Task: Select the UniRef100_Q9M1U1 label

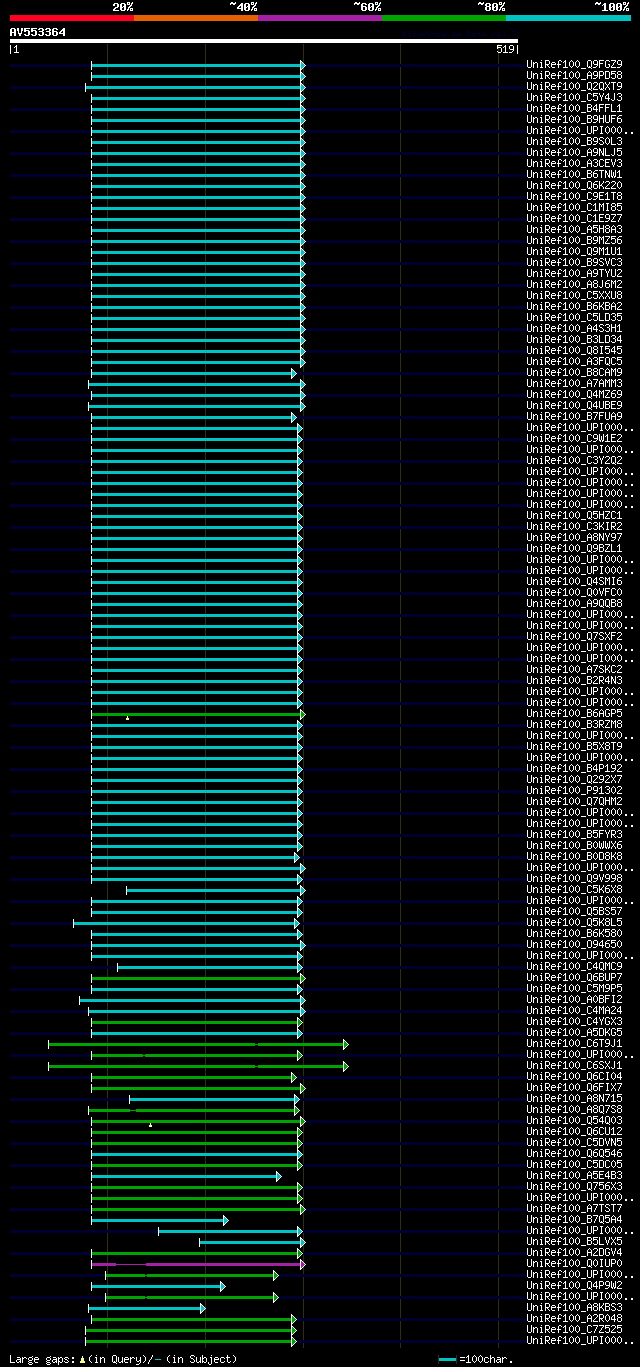Action: [574, 251]
